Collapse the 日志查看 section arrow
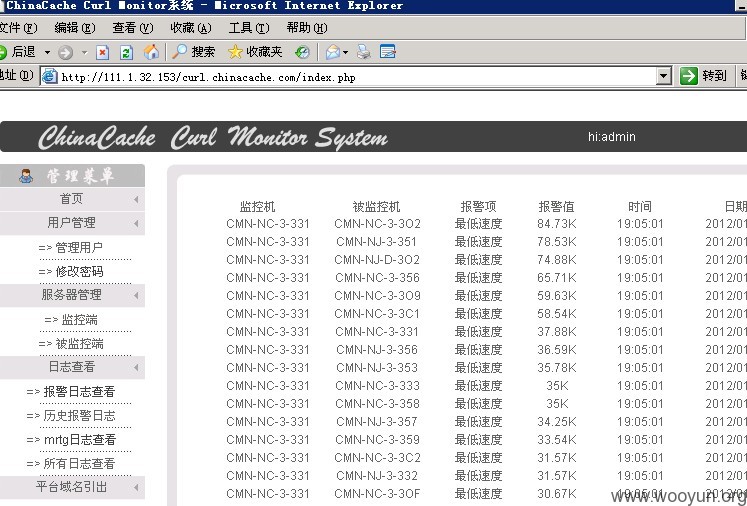Viewport: 747px width, 506px height. (x=136, y=367)
